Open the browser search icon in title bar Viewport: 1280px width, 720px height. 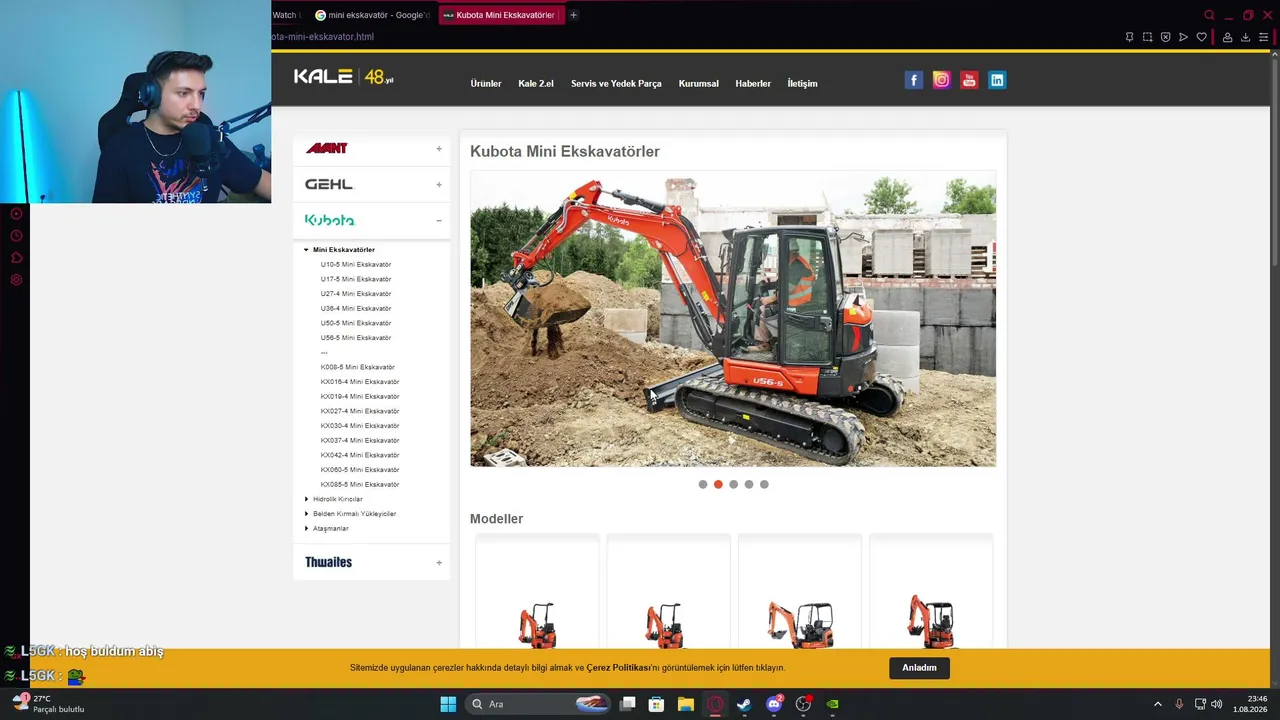pyautogui.click(x=1209, y=15)
